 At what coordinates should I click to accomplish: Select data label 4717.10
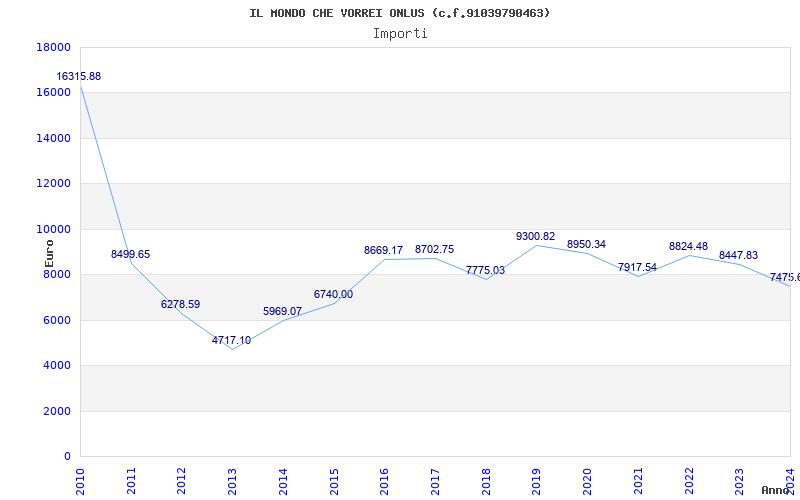[232, 340]
